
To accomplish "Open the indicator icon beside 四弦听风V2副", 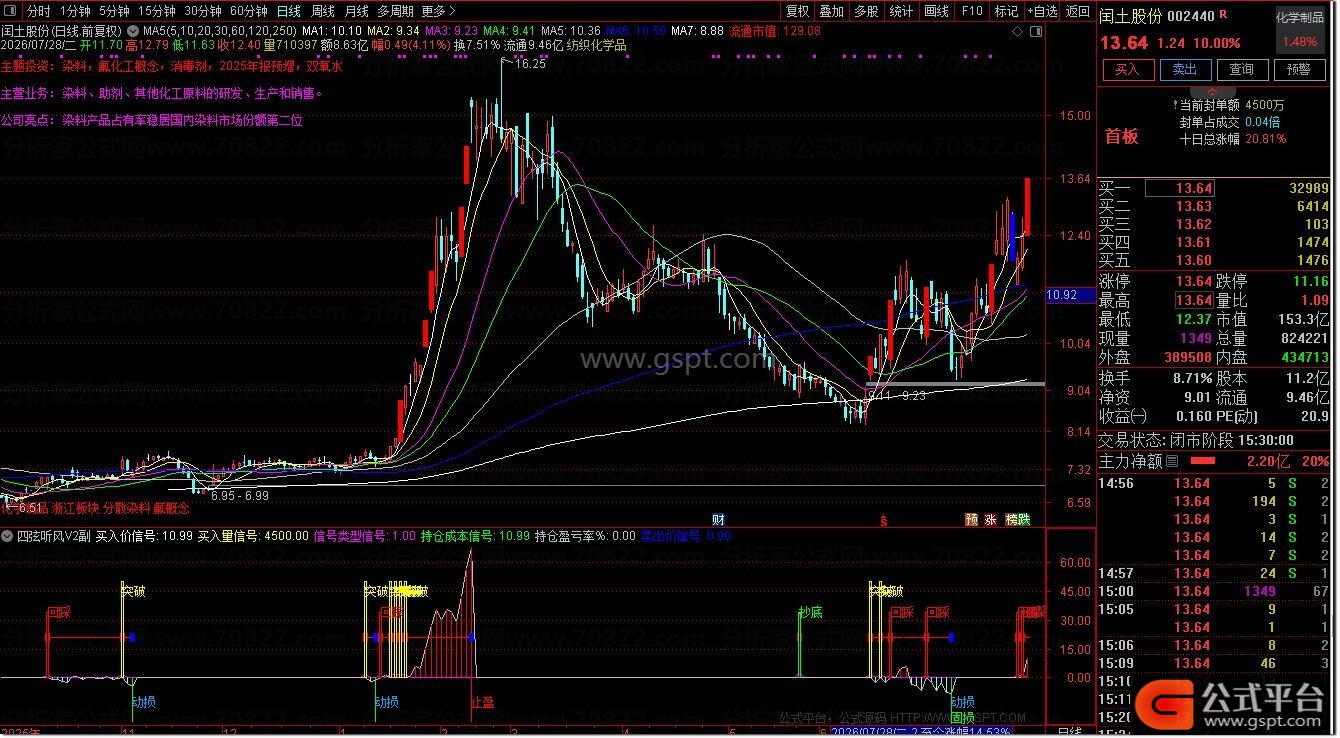I will point(9,536).
